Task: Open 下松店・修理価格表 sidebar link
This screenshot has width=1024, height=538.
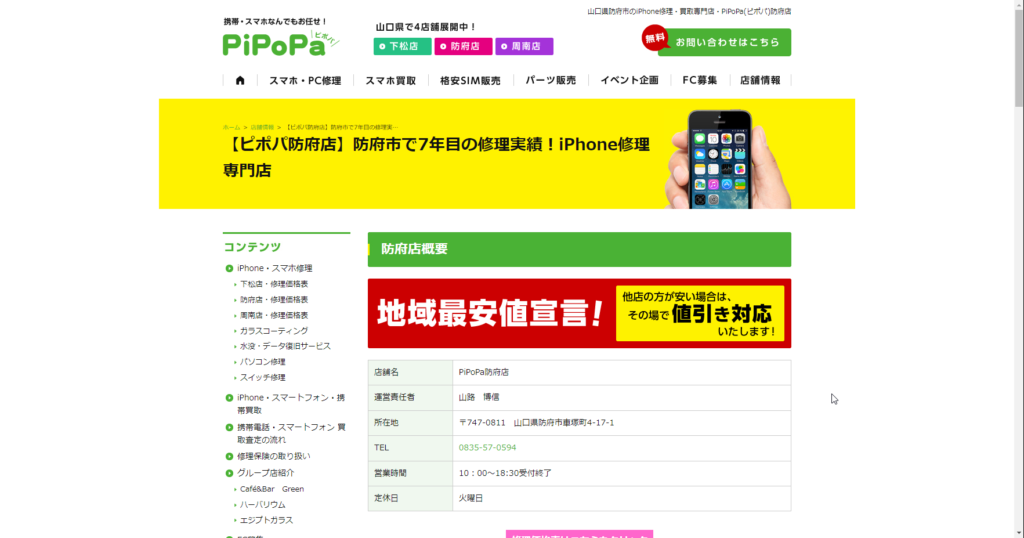Action: point(274,284)
